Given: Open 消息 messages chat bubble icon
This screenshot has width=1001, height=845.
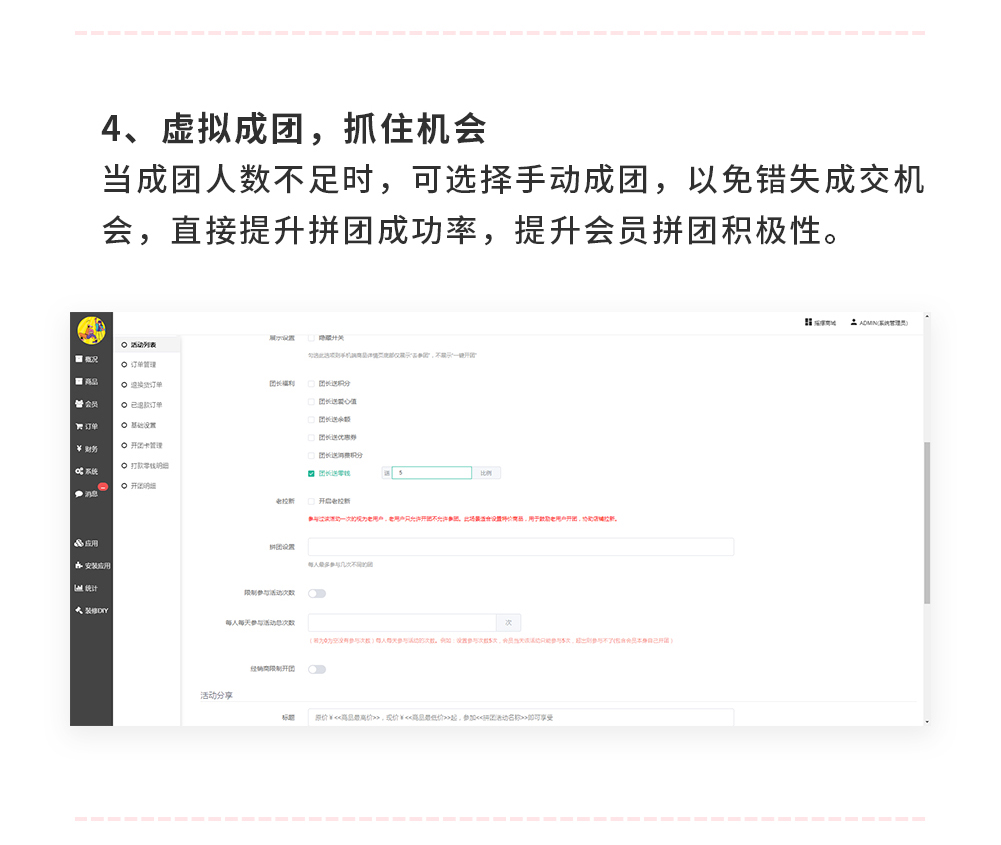Looking at the screenshot, I should point(79,494).
